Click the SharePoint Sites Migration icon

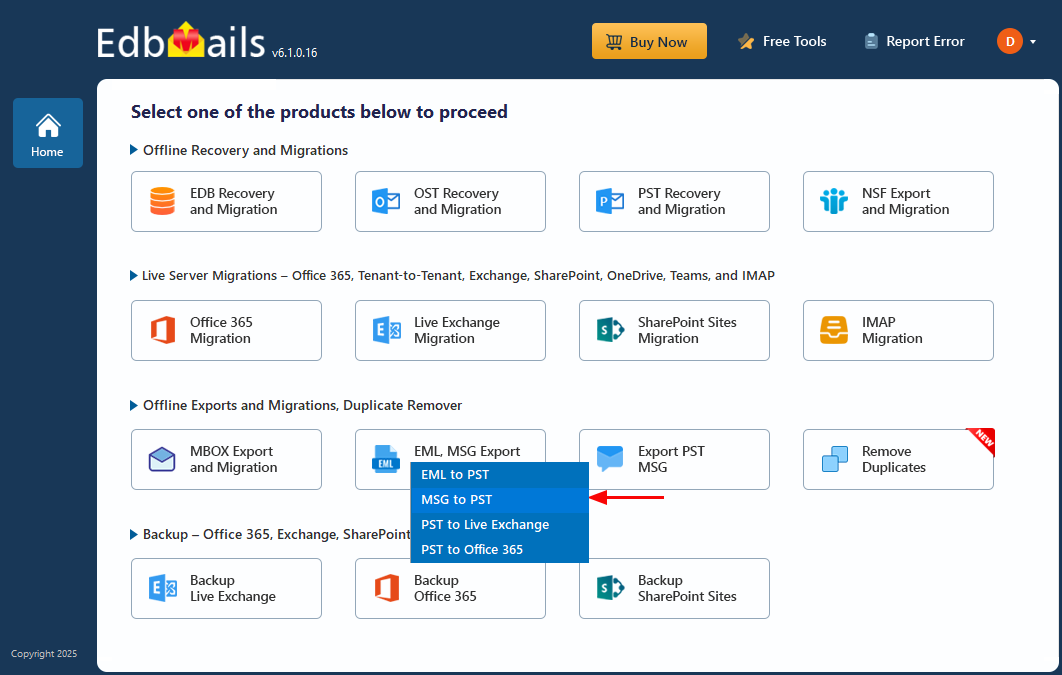[x=610, y=330]
